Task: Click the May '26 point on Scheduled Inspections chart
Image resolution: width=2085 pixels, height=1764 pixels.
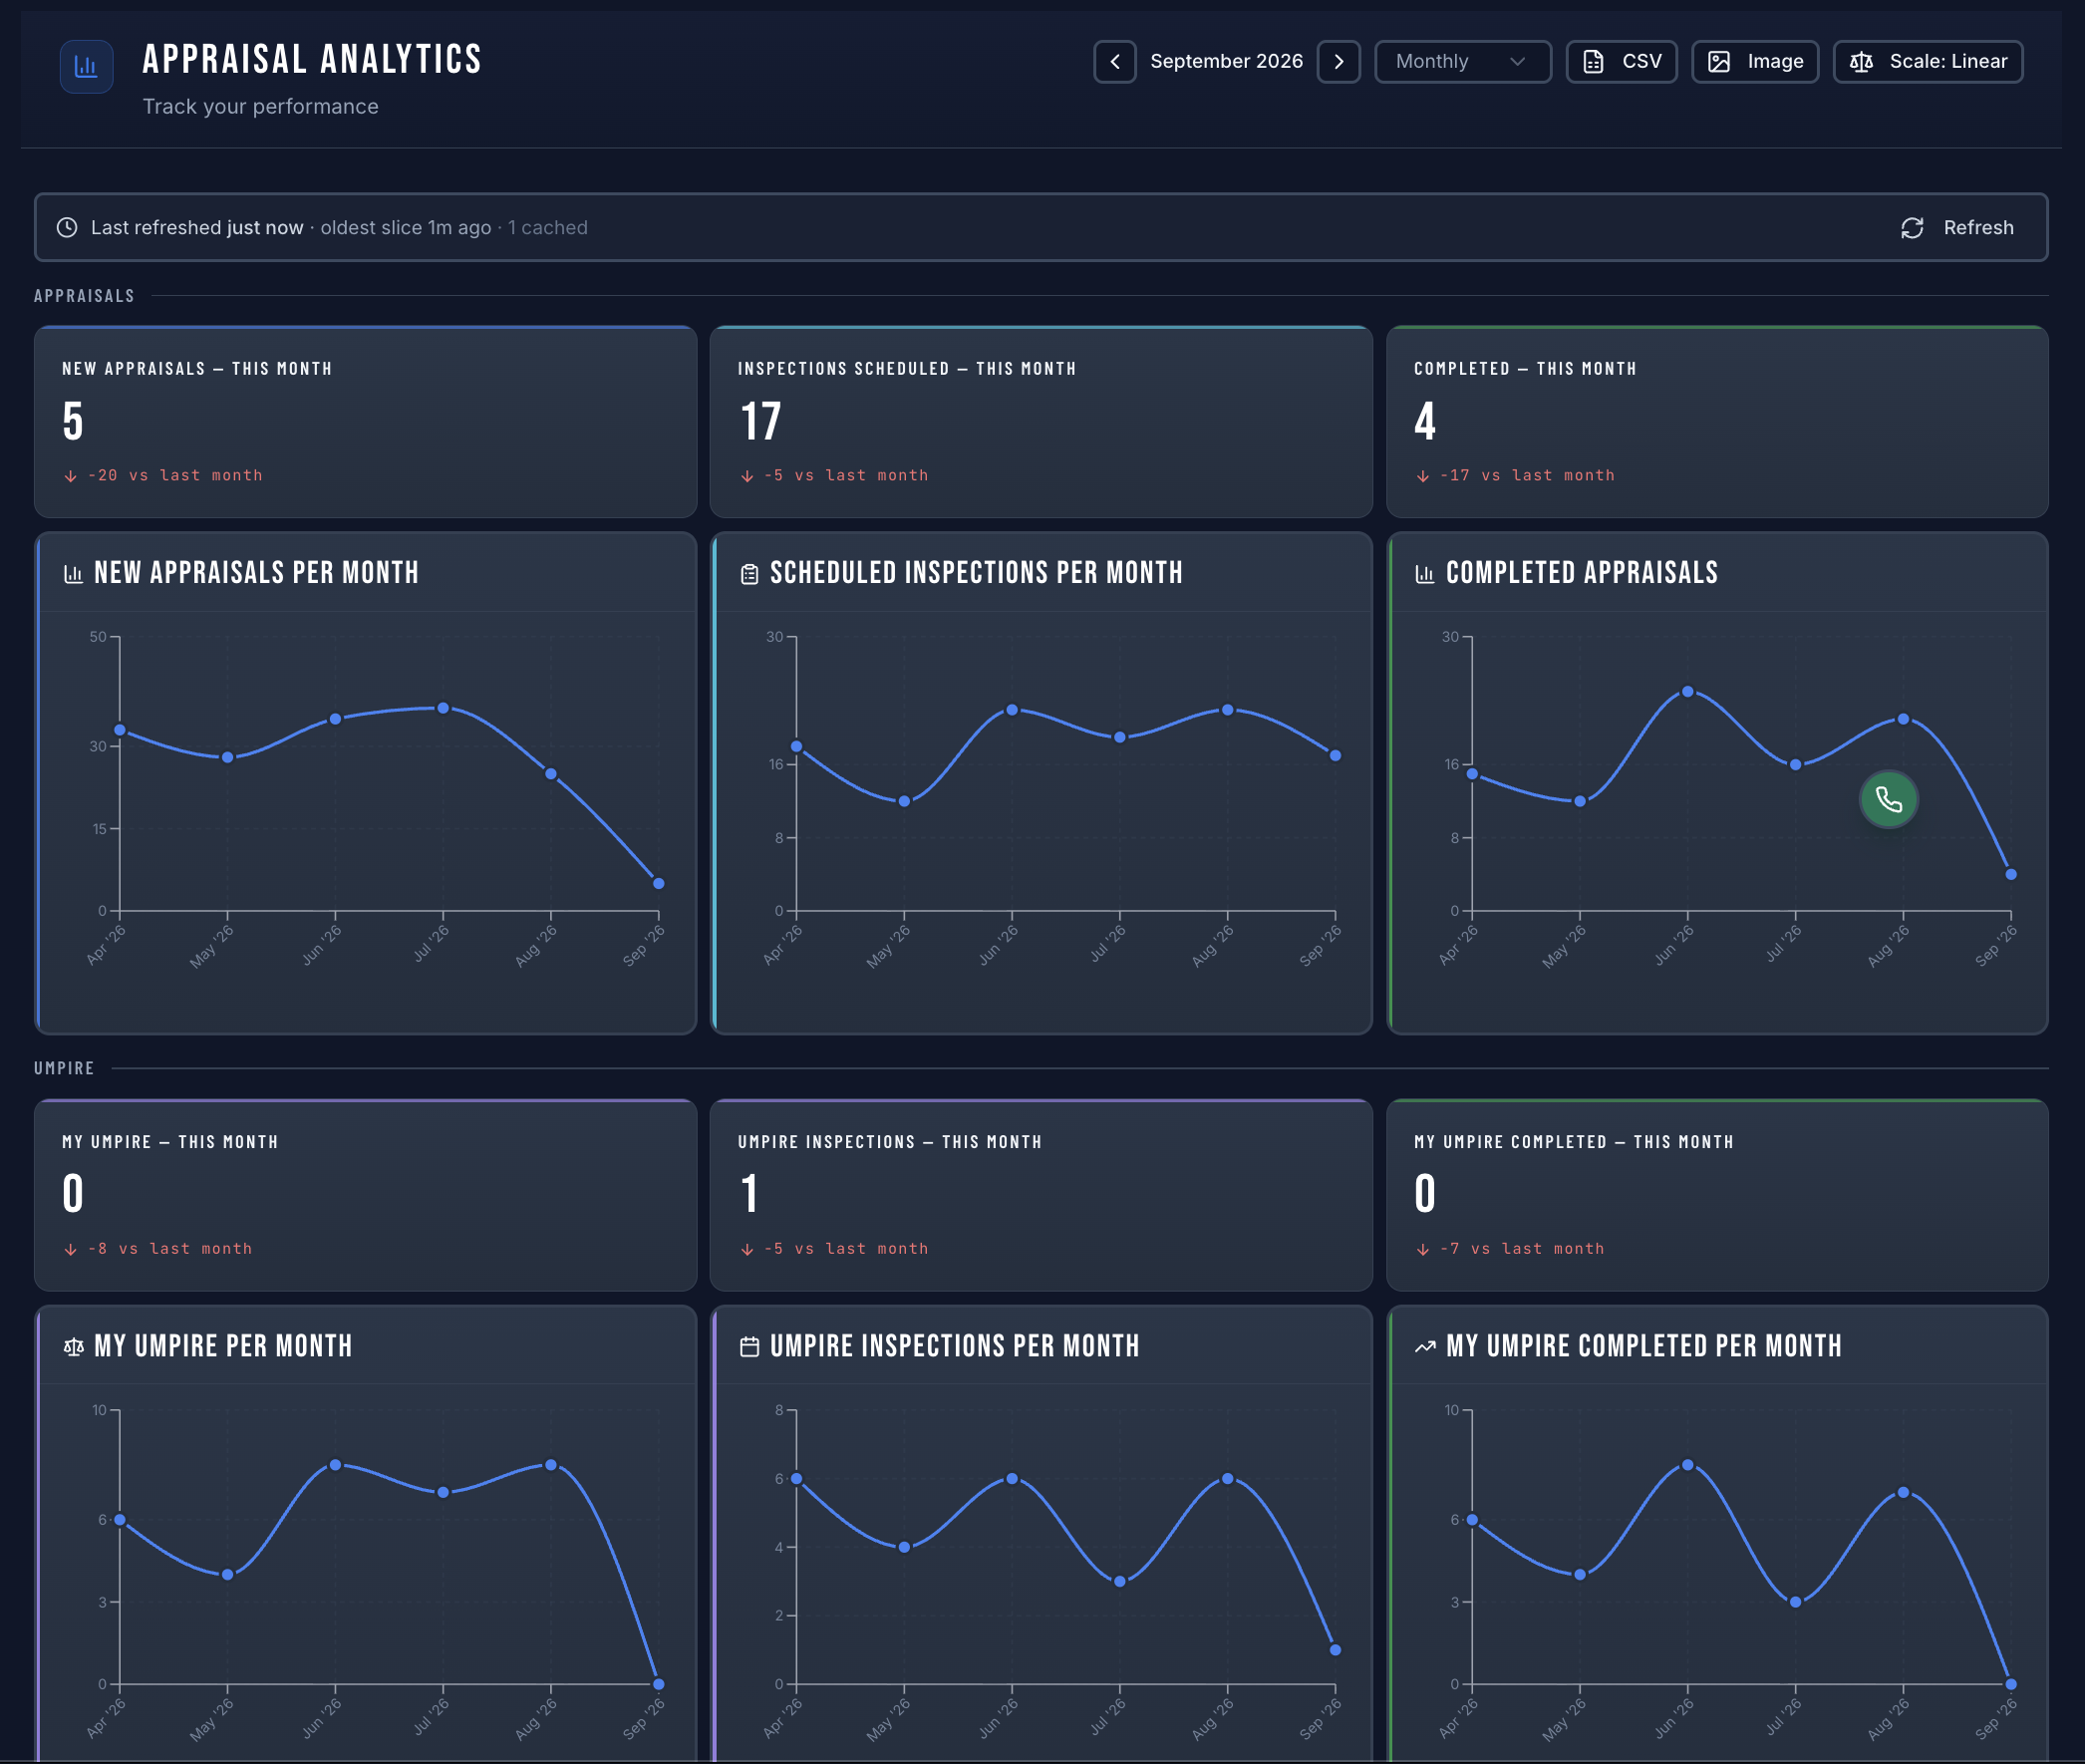Action: click(x=904, y=801)
